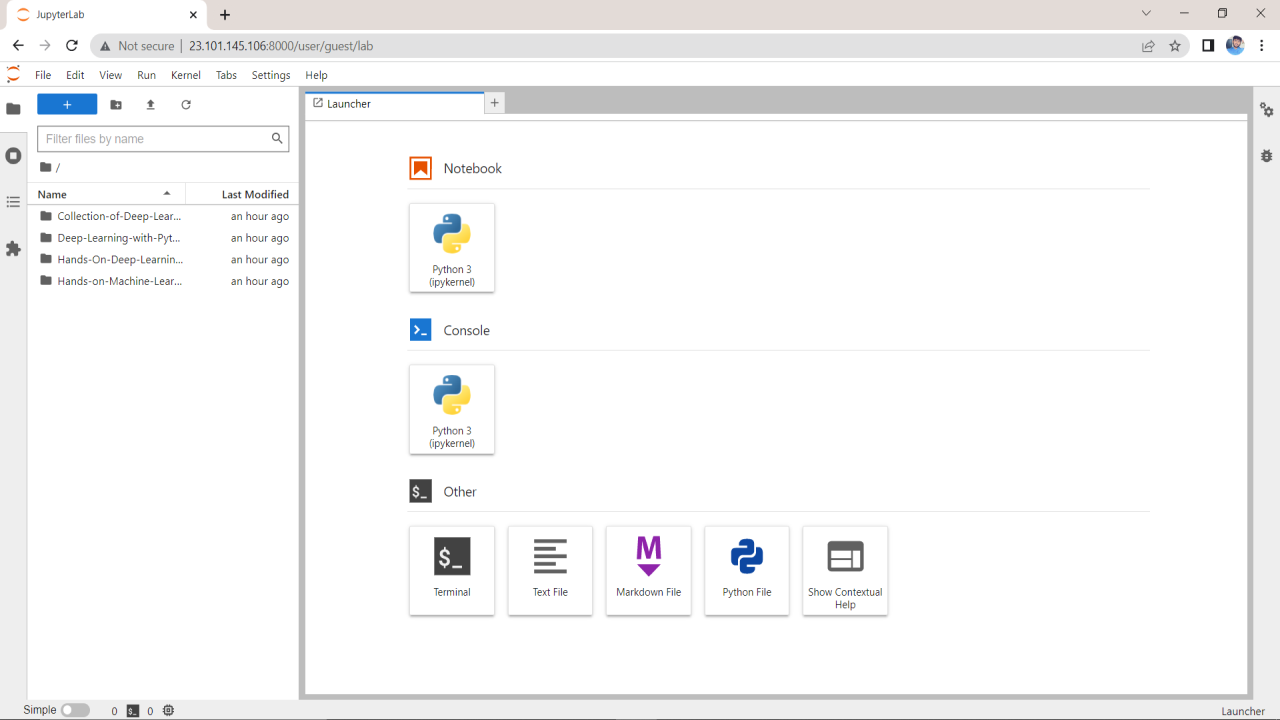This screenshot has height=720, width=1280.
Task: Open the Tabs menu
Action: tap(226, 75)
